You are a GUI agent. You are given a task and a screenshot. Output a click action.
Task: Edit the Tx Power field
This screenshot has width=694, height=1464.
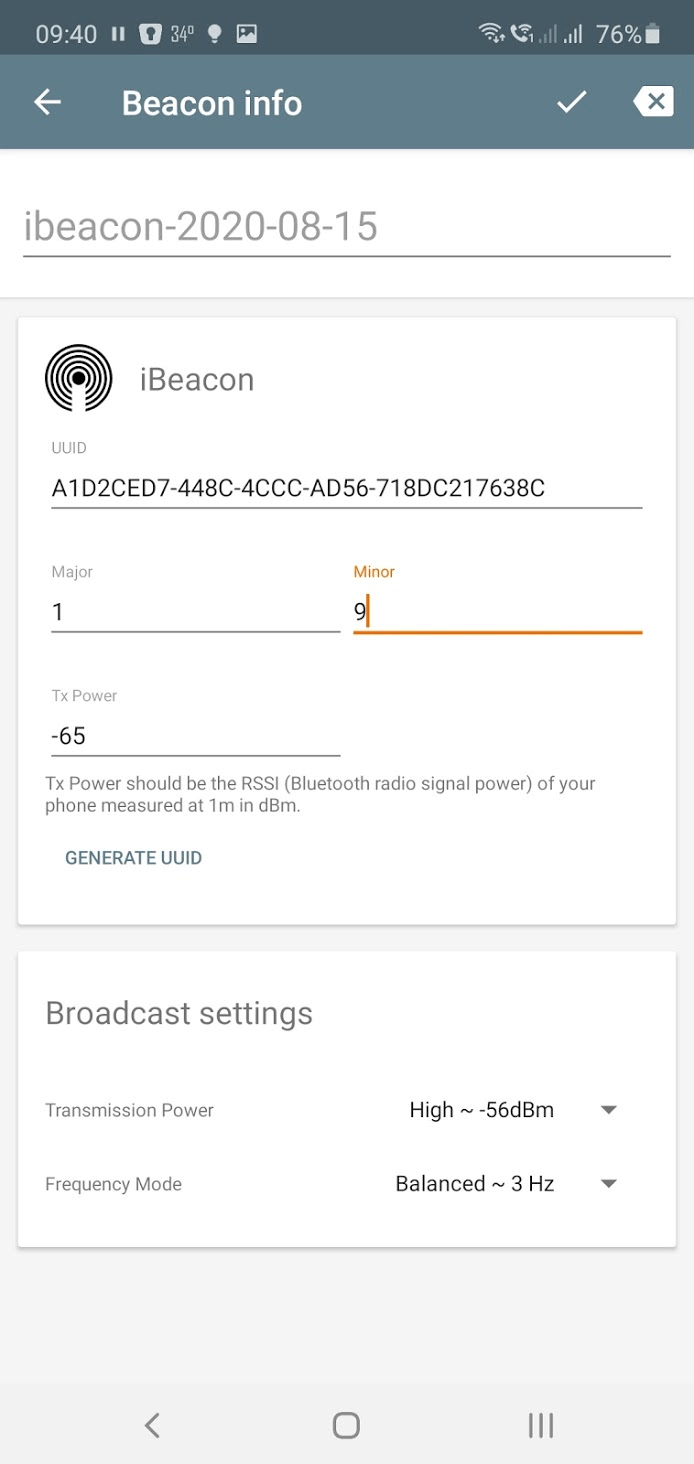click(195, 736)
